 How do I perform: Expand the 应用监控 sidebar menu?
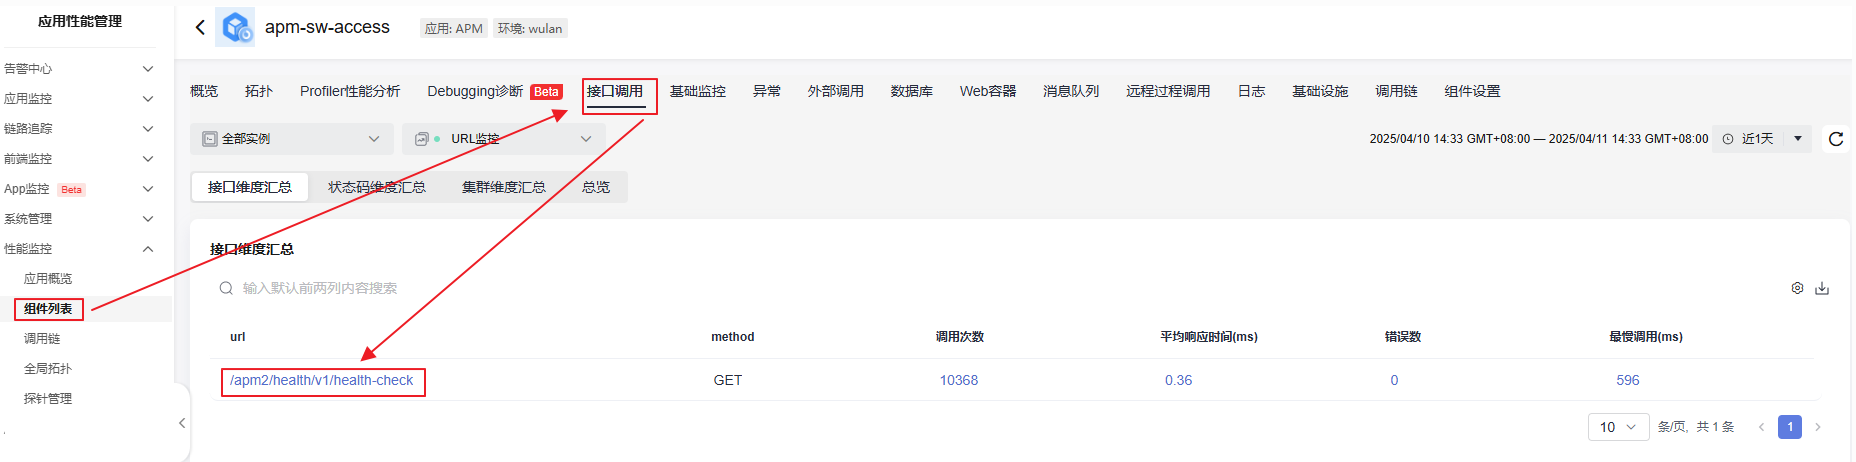point(79,99)
